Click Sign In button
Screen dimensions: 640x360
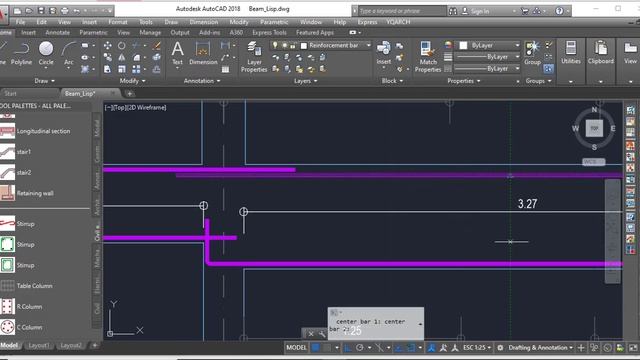click(476, 11)
